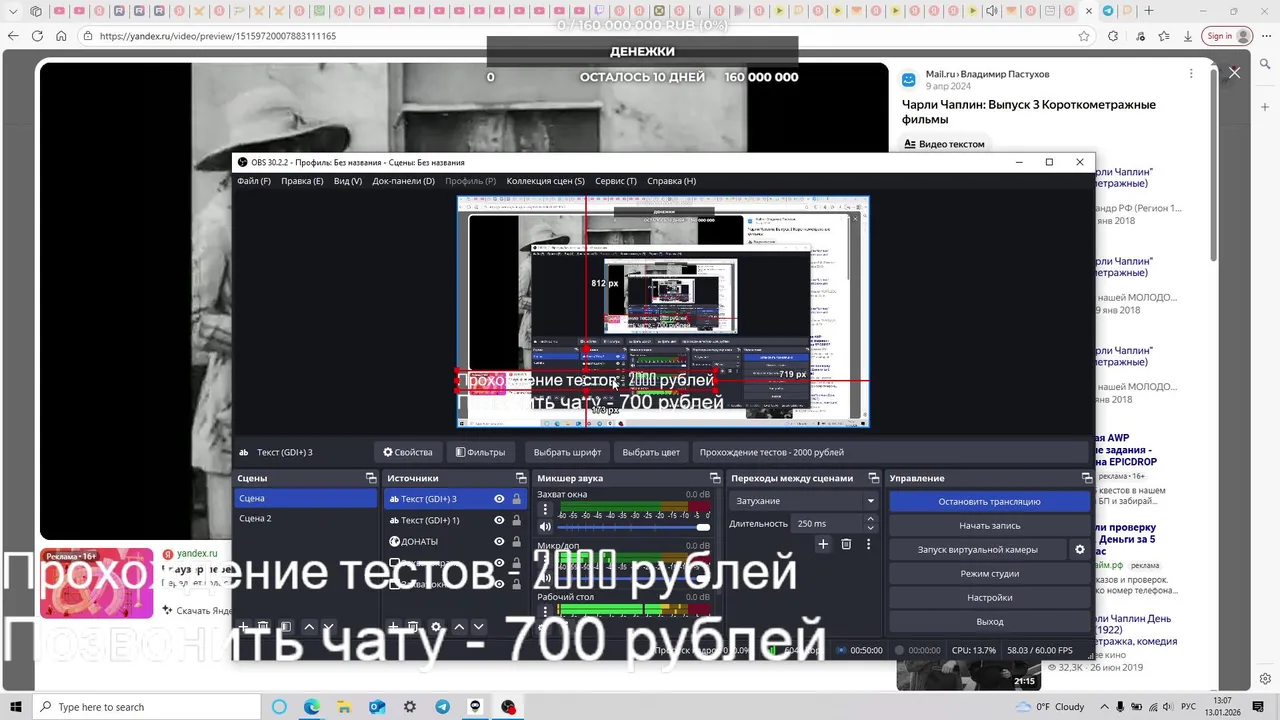Lock the Текст (GDI+) 3 source
Screen dimensions: 1280x720
pos(516,499)
